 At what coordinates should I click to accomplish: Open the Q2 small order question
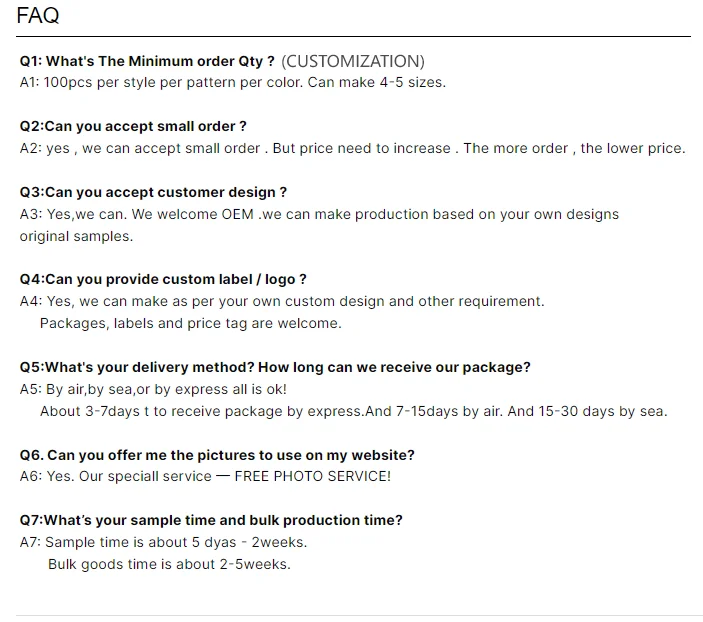(x=133, y=127)
